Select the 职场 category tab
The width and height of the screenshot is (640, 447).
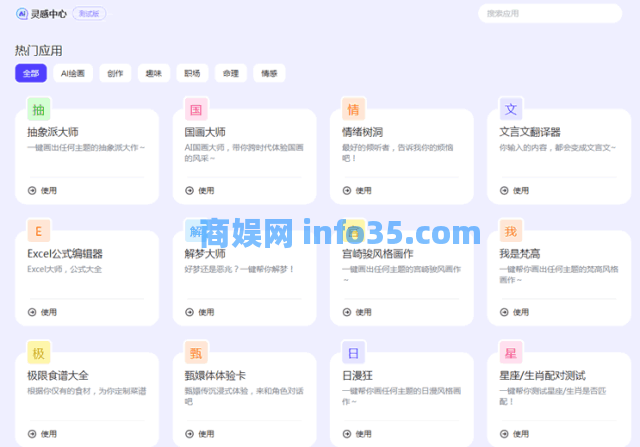(192, 73)
